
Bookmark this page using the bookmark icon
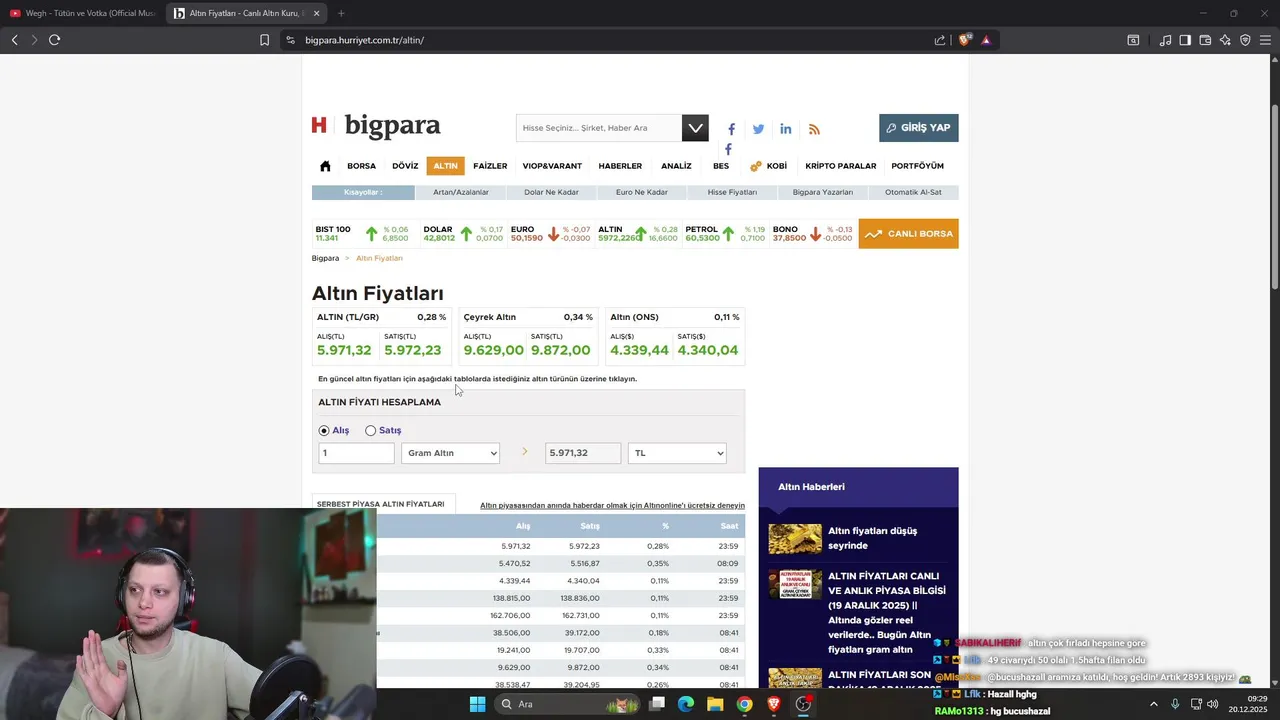point(264,40)
